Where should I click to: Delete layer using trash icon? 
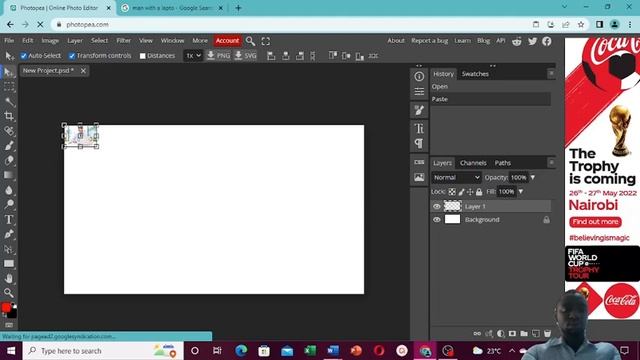pyautogui.click(x=547, y=333)
